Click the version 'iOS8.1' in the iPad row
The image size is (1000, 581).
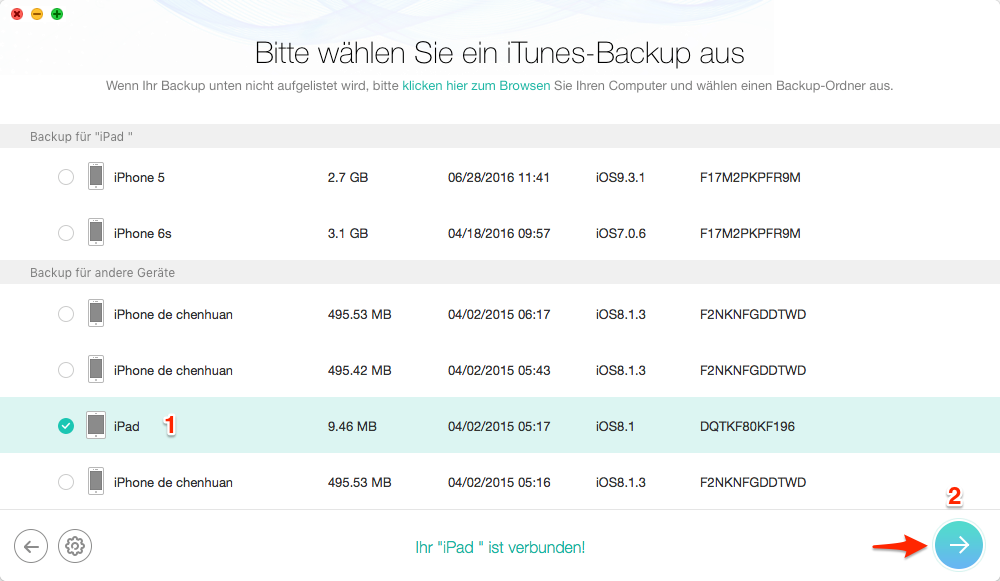click(x=615, y=426)
